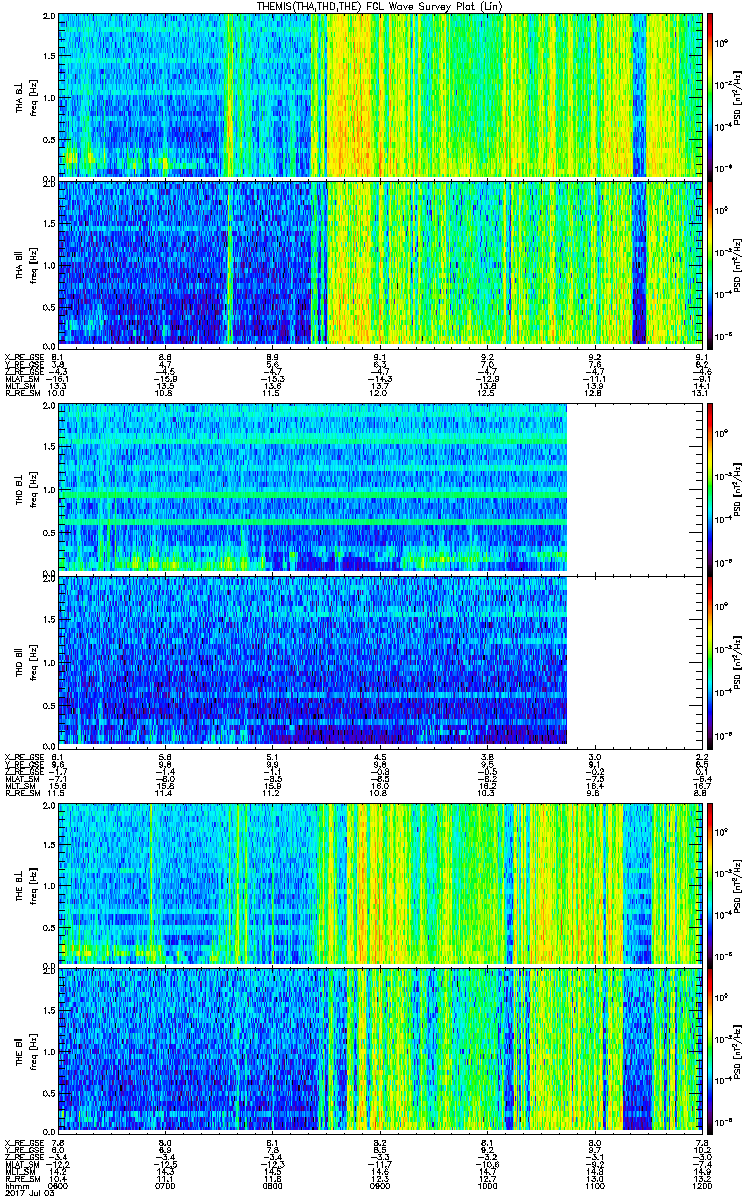
Task: Click the 1.0 frequency tick on THD B-perpendicular panel
Action: [48, 488]
